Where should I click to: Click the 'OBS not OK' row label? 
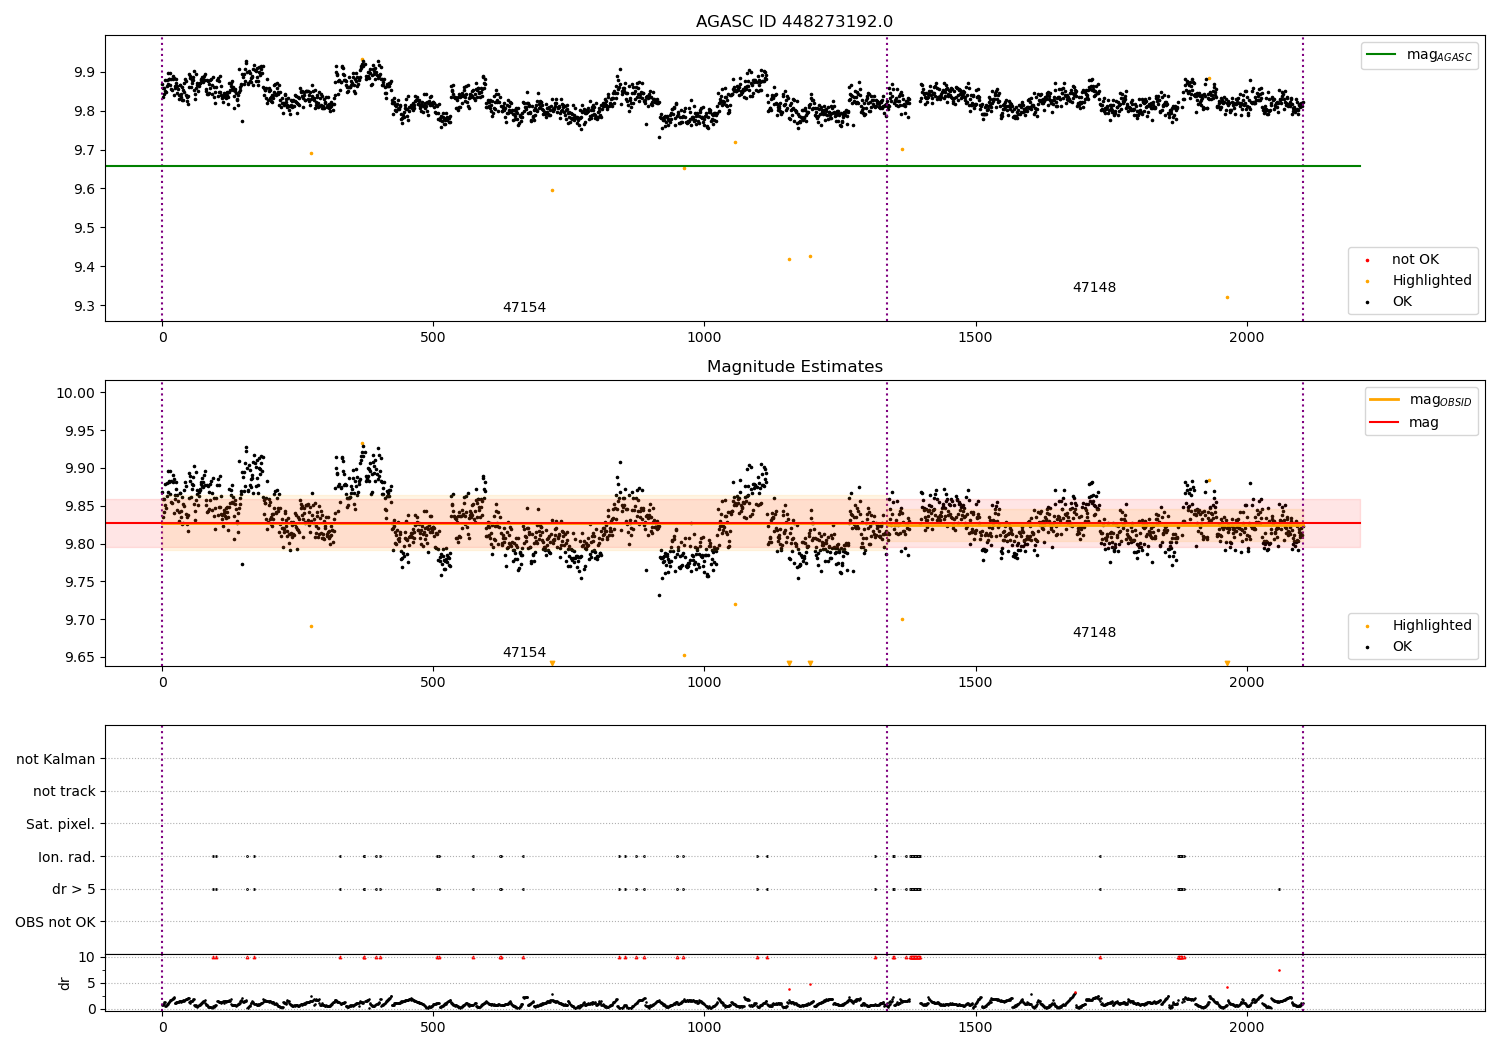pos(56,922)
